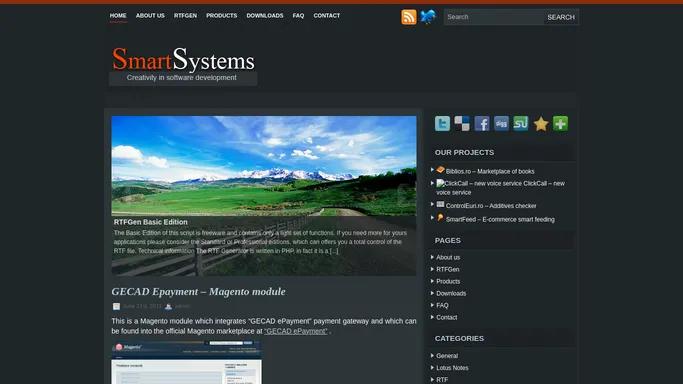Open FAQ in Pages sidebar
This screenshot has width=683, height=384.
point(442,306)
